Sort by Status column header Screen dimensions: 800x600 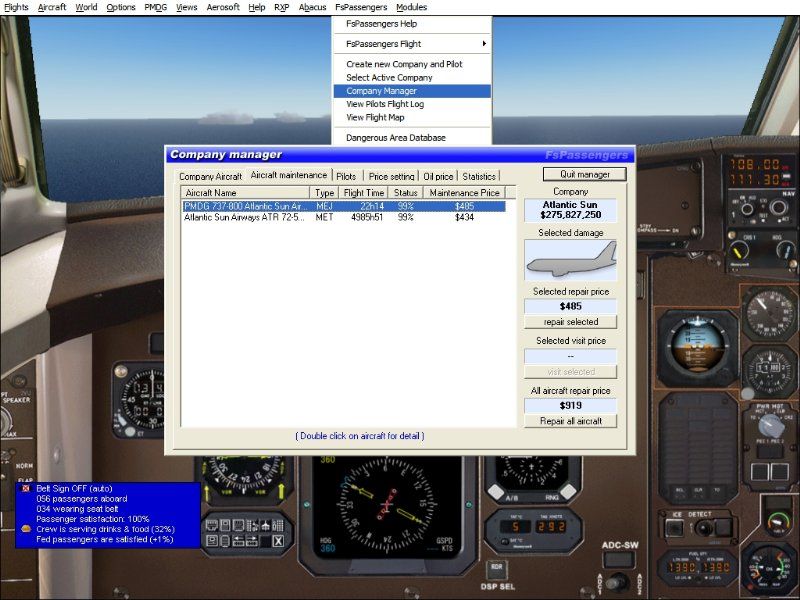(x=406, y=193)
